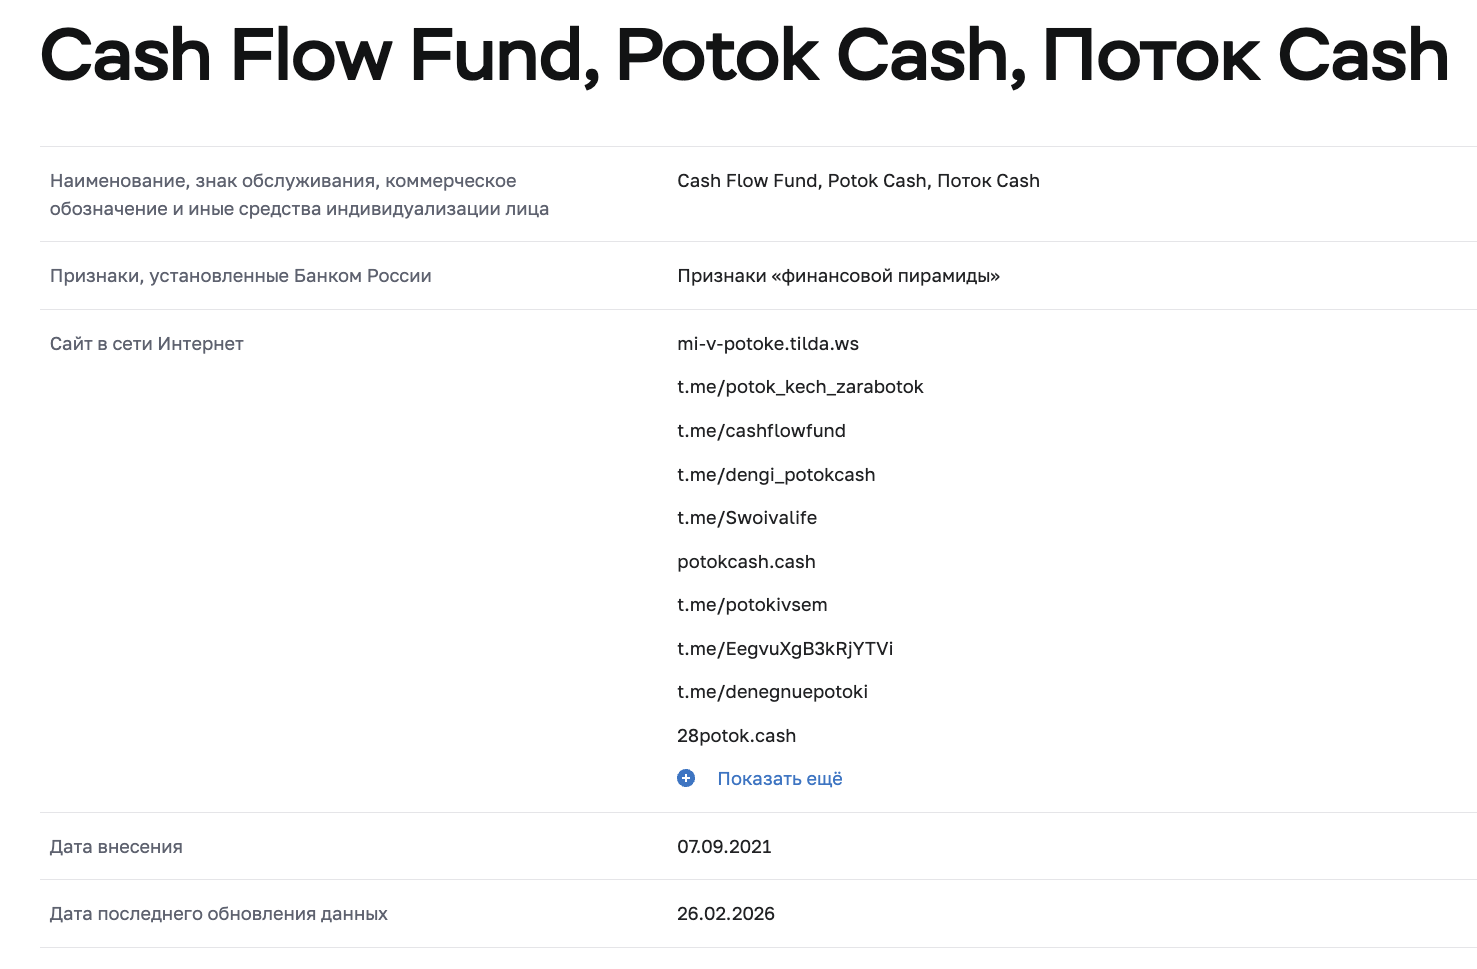This screenshot has height=969, width=1477.
Task: Click the Признаки финансовой пирамиды entry
Action: [x=838, y=275]
